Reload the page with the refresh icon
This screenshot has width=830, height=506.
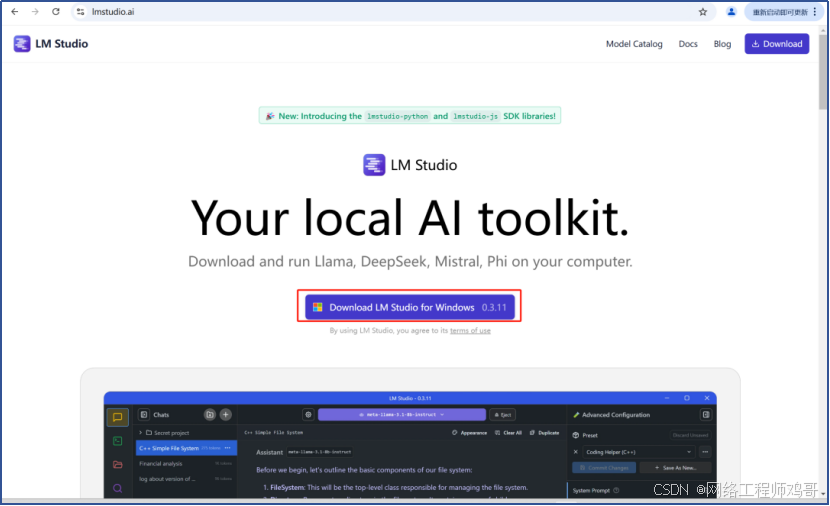[56, 12]
